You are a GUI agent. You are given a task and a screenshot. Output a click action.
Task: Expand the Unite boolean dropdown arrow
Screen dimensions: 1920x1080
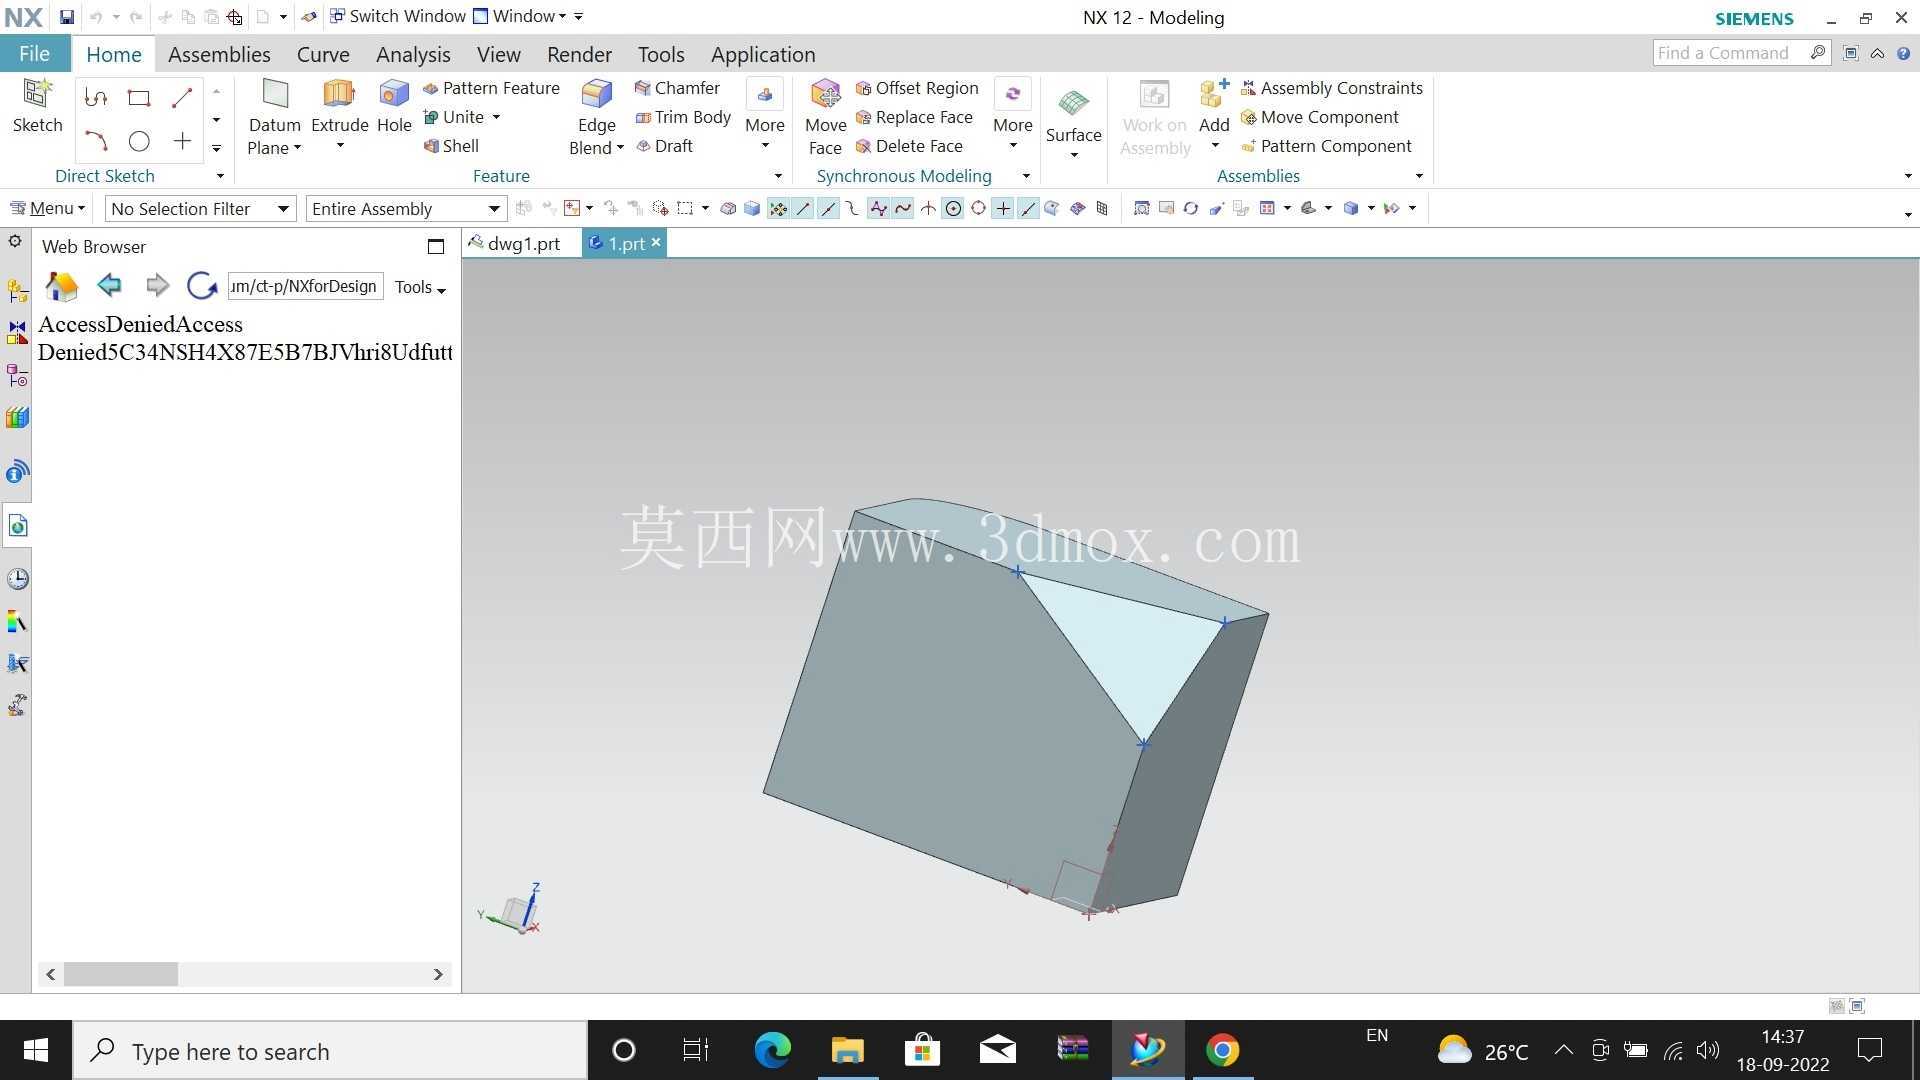[496, 117]
